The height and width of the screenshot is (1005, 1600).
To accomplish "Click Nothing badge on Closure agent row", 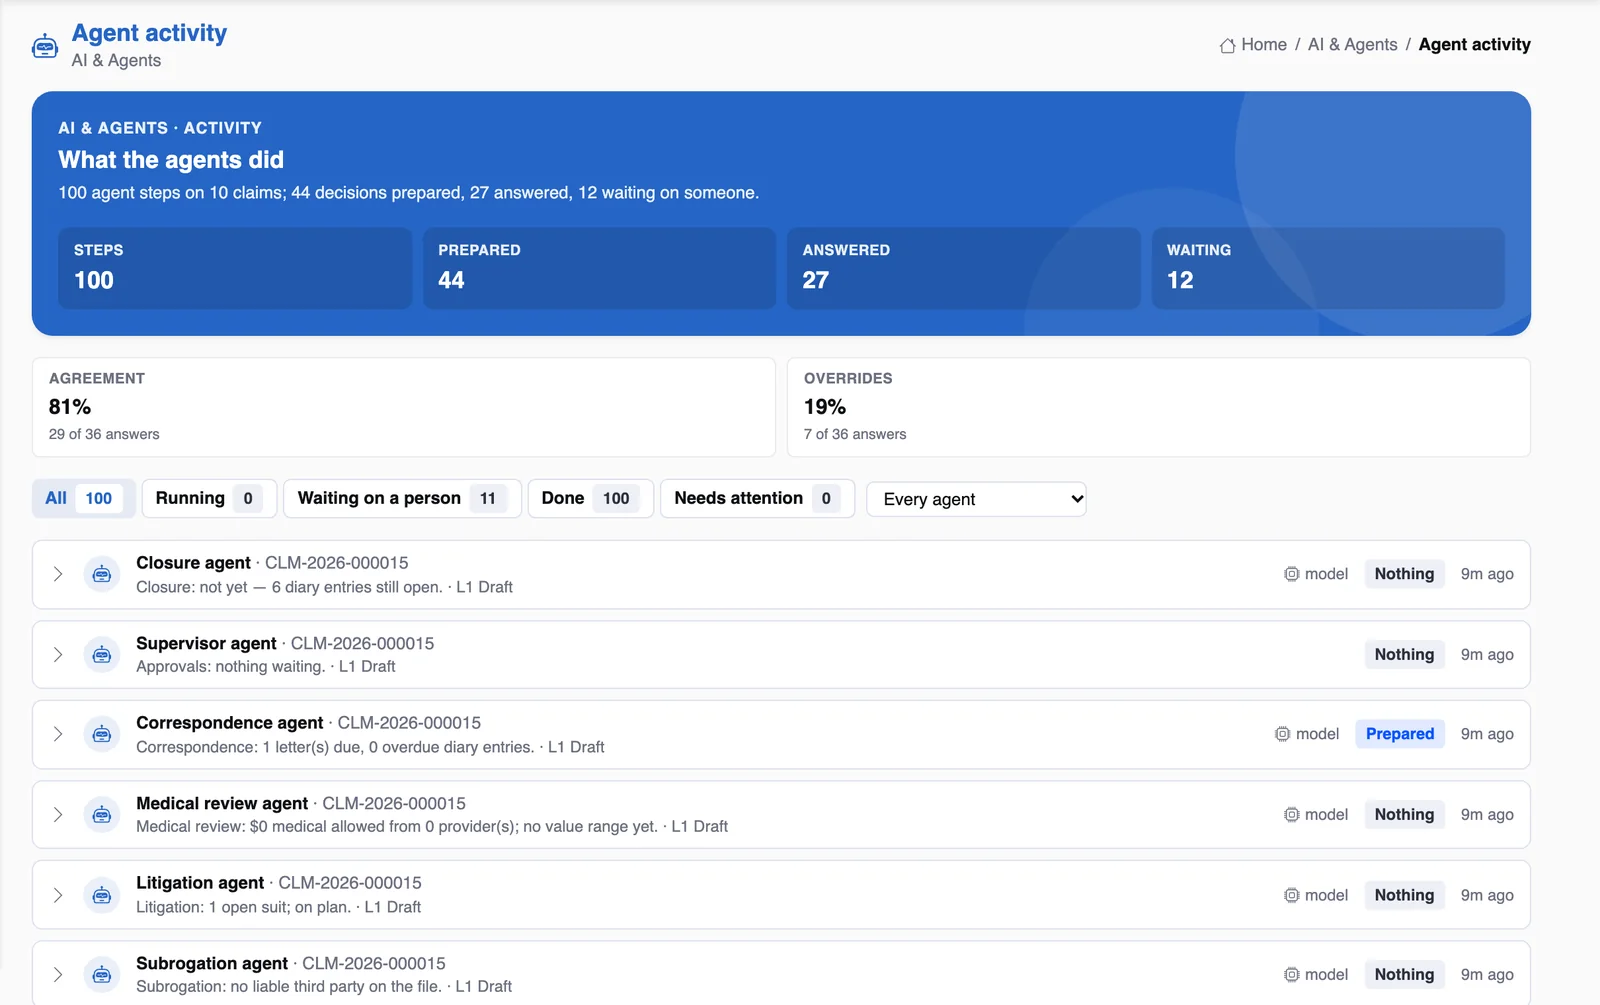I will click(1404, 574).
